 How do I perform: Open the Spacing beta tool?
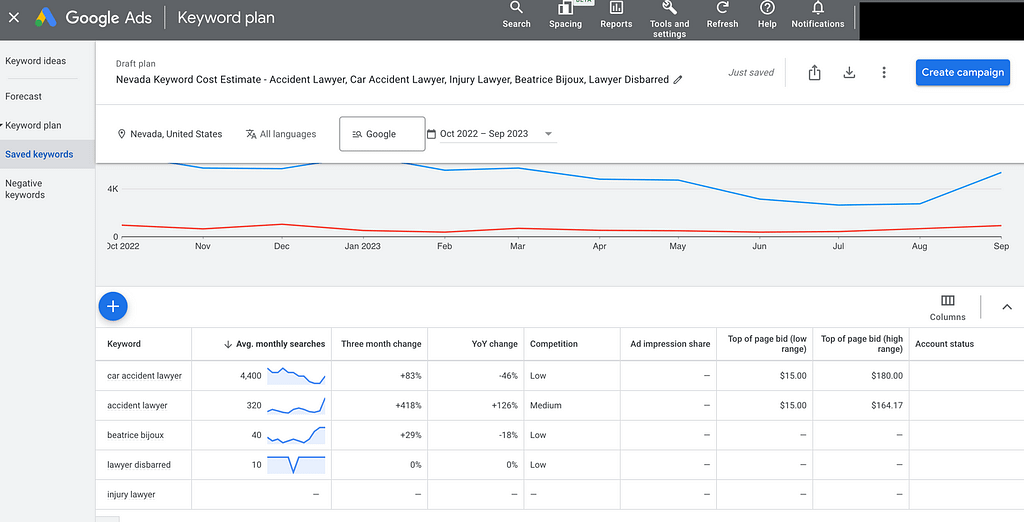point(565,15)
